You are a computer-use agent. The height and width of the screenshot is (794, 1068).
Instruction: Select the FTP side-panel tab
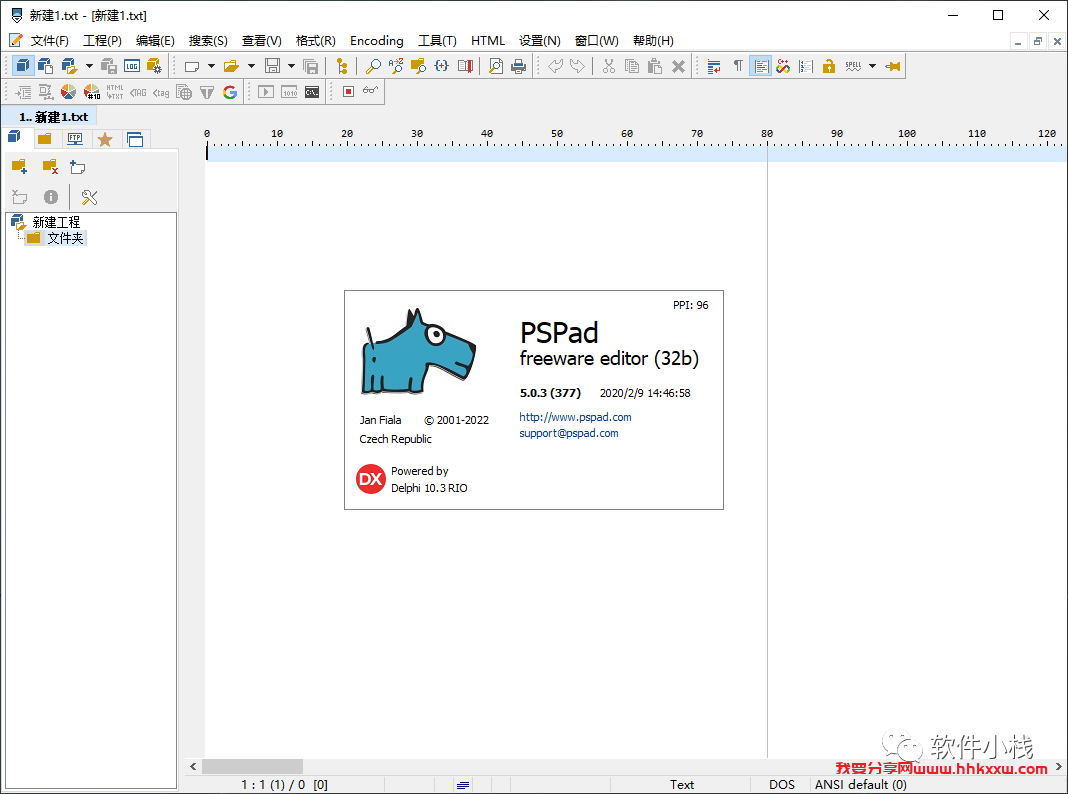75,139
